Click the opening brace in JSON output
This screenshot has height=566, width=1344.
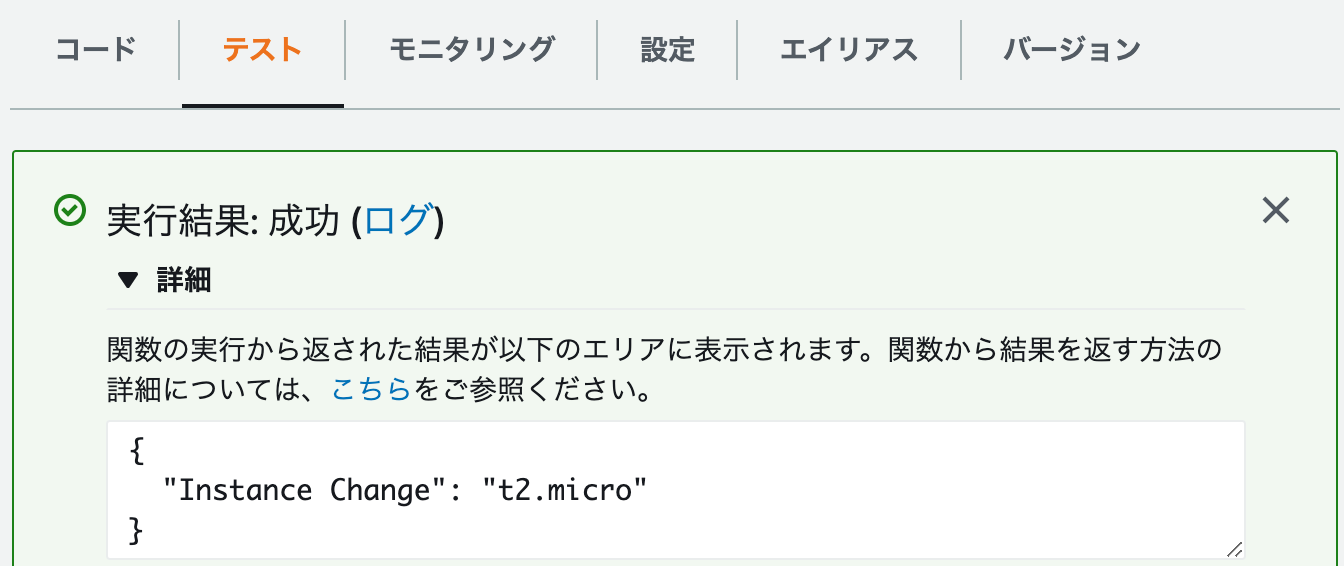137,452
